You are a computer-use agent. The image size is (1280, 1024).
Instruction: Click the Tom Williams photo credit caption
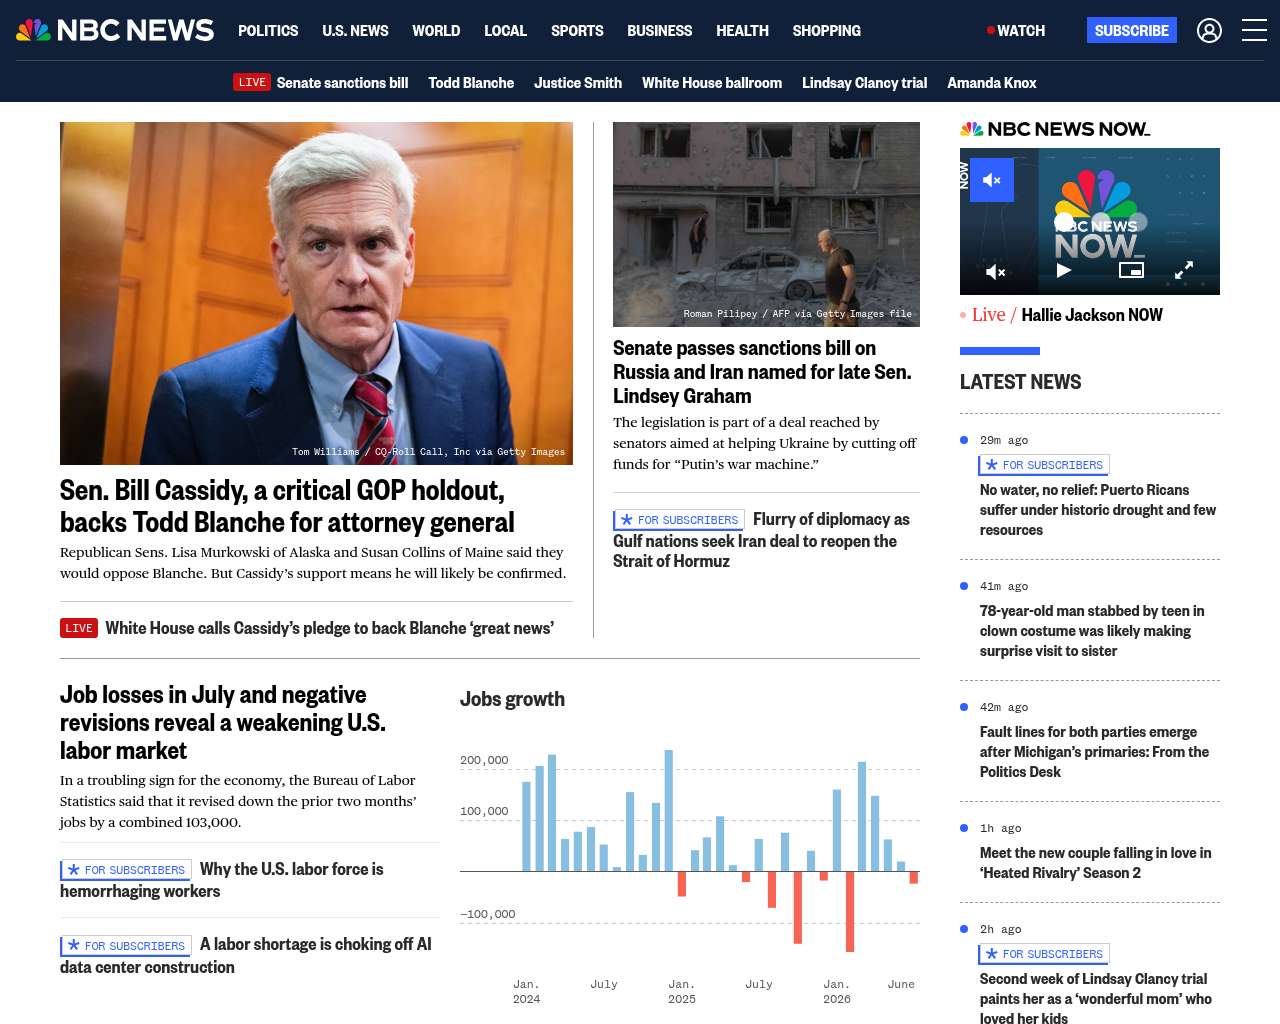428,452
